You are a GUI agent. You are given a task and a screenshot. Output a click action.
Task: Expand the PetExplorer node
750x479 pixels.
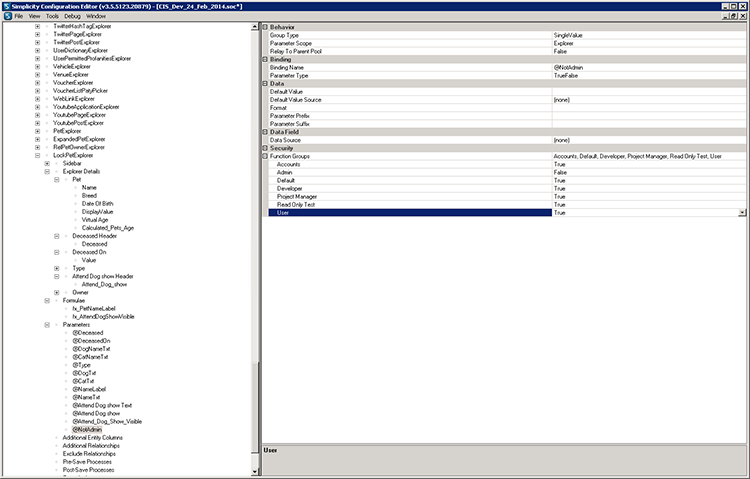(x=37, y=131)
